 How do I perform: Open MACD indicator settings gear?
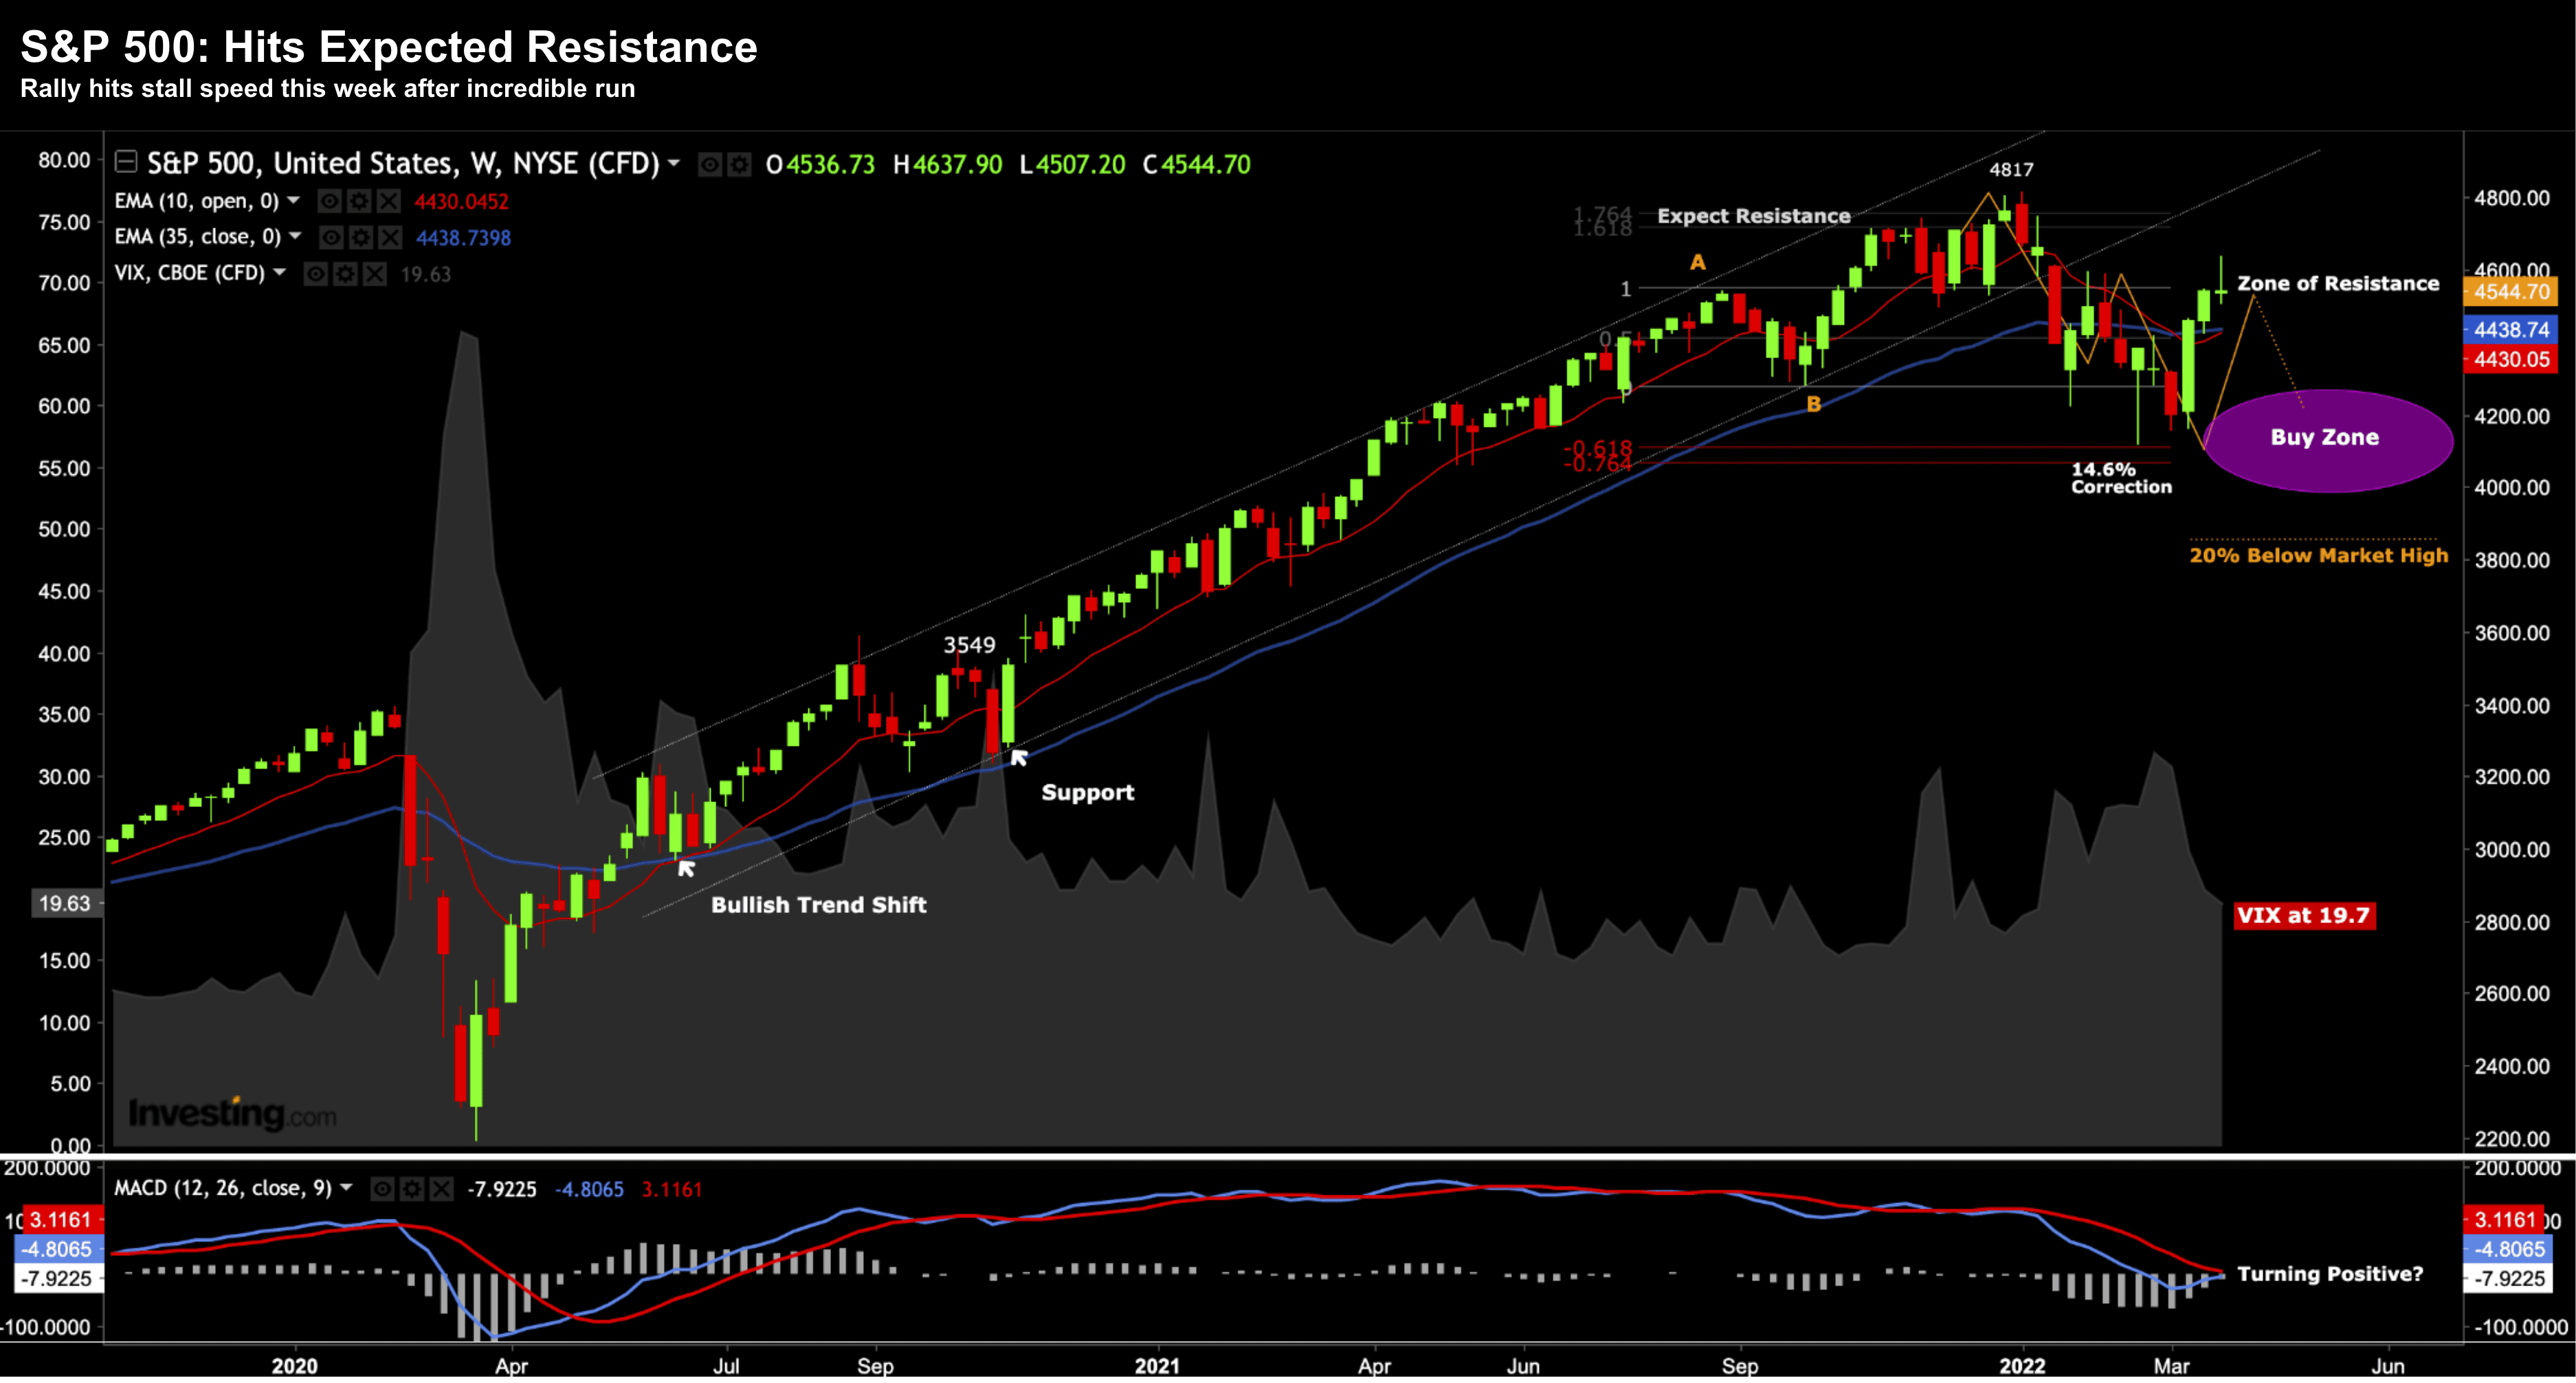pos(412,1189)
